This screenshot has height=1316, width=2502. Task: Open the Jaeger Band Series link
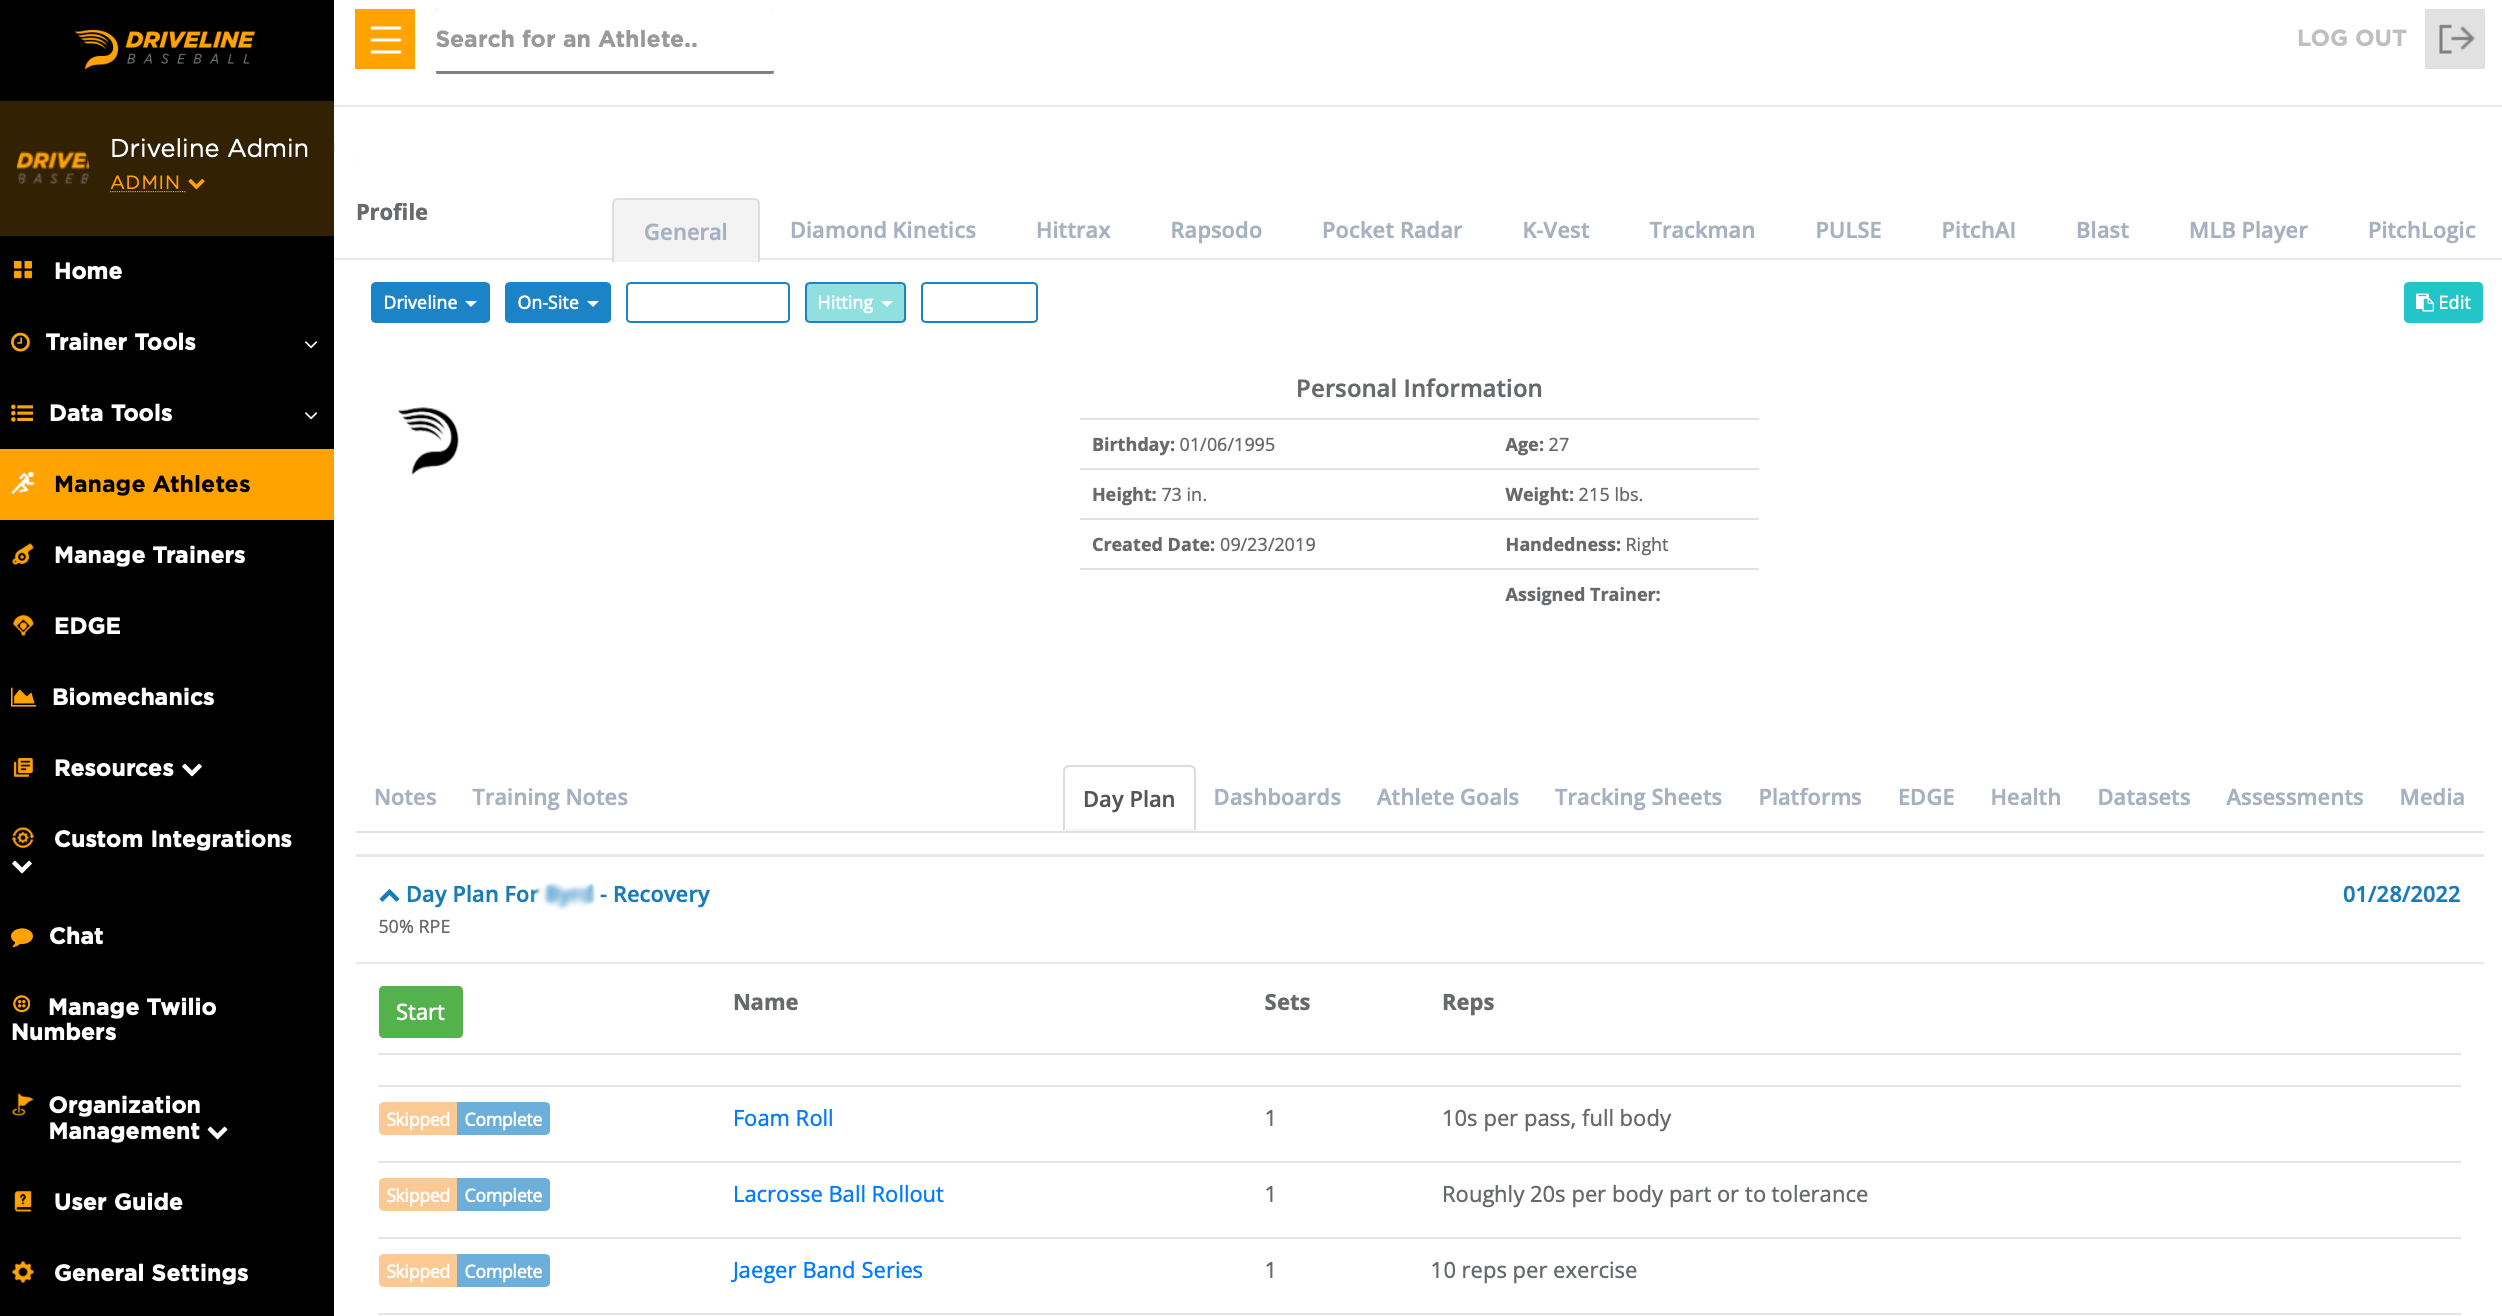pyautogui.click(x=827, y=1270)
